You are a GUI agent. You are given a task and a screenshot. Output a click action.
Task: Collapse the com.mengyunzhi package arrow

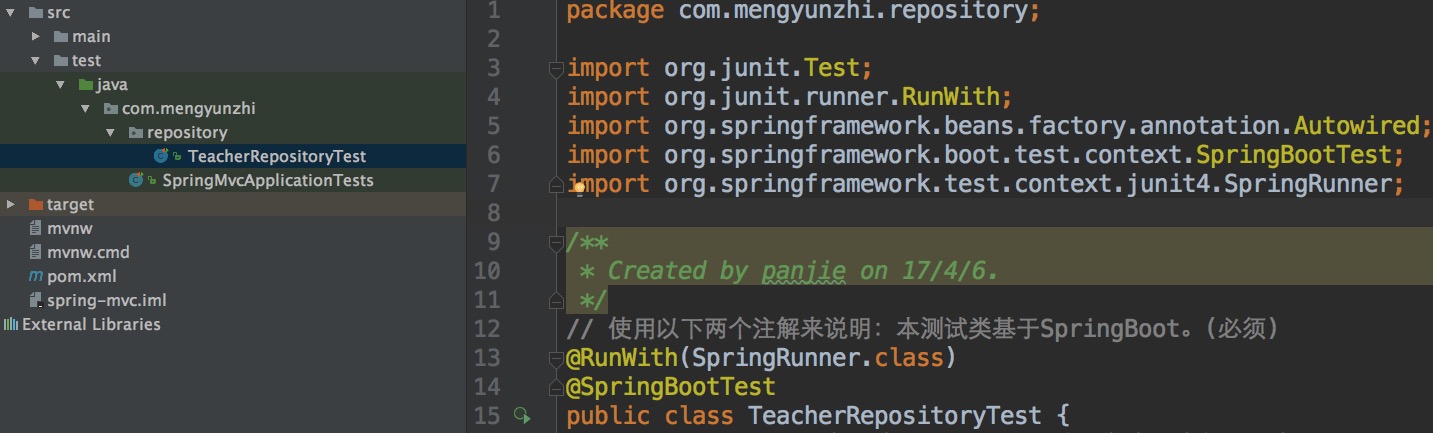(85, 109)
